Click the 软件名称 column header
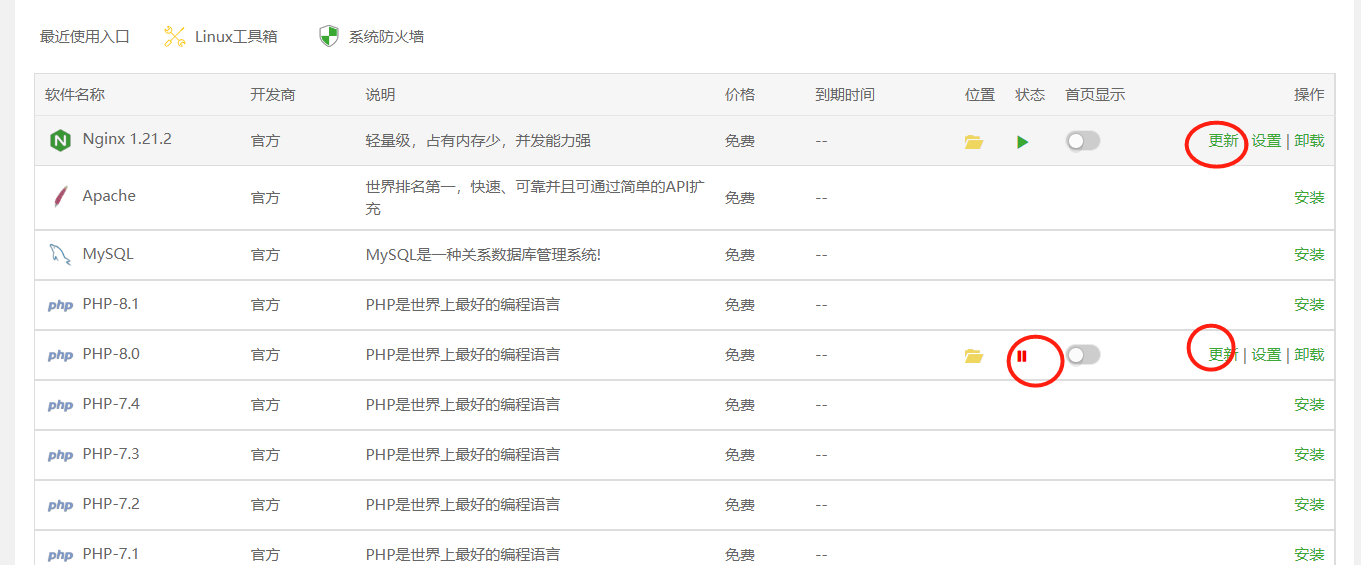Screen dimensions: 1361x565 pos(75,95)
